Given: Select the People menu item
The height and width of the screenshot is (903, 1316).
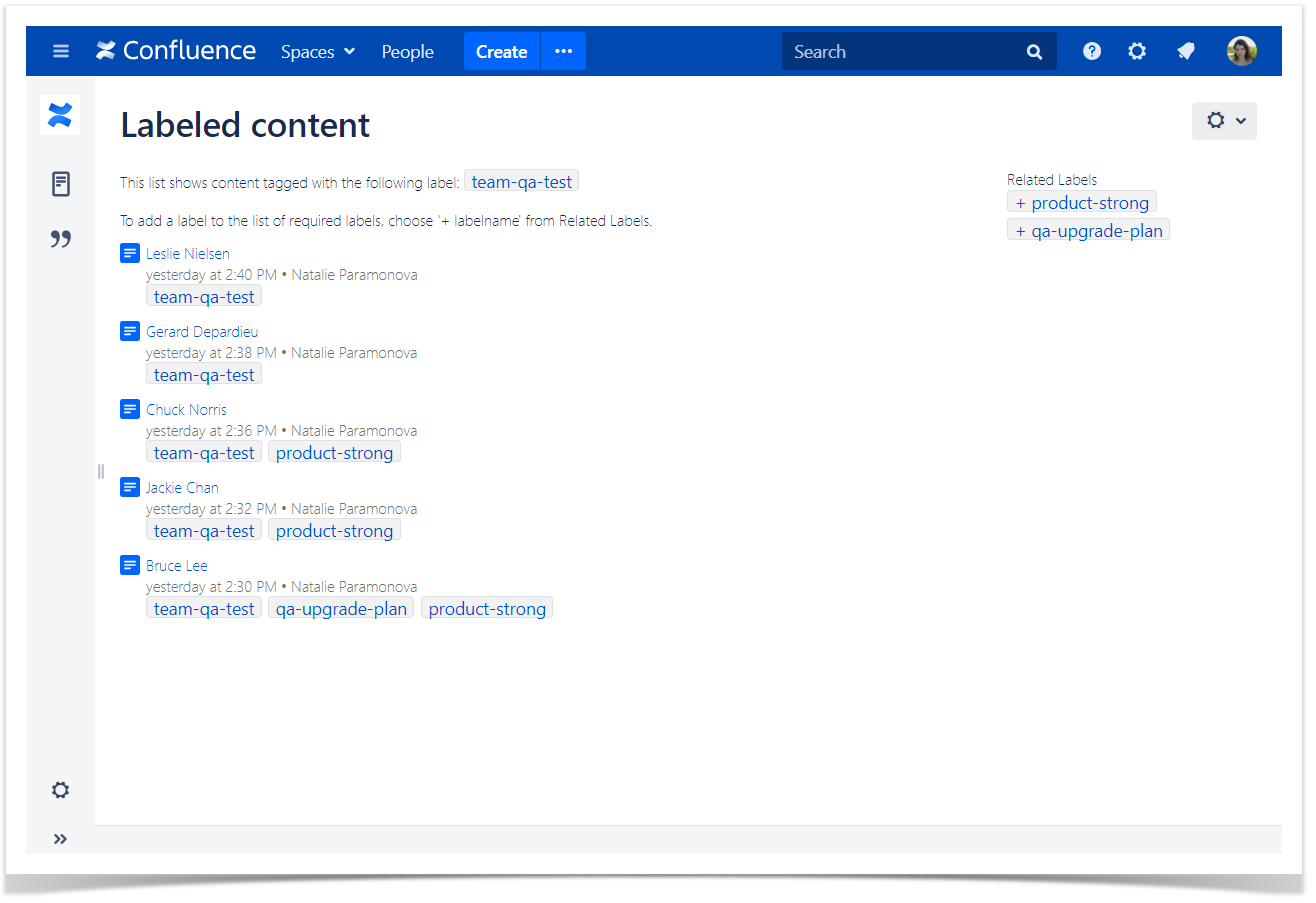Looking at the screenshot, I should point(407,51).
